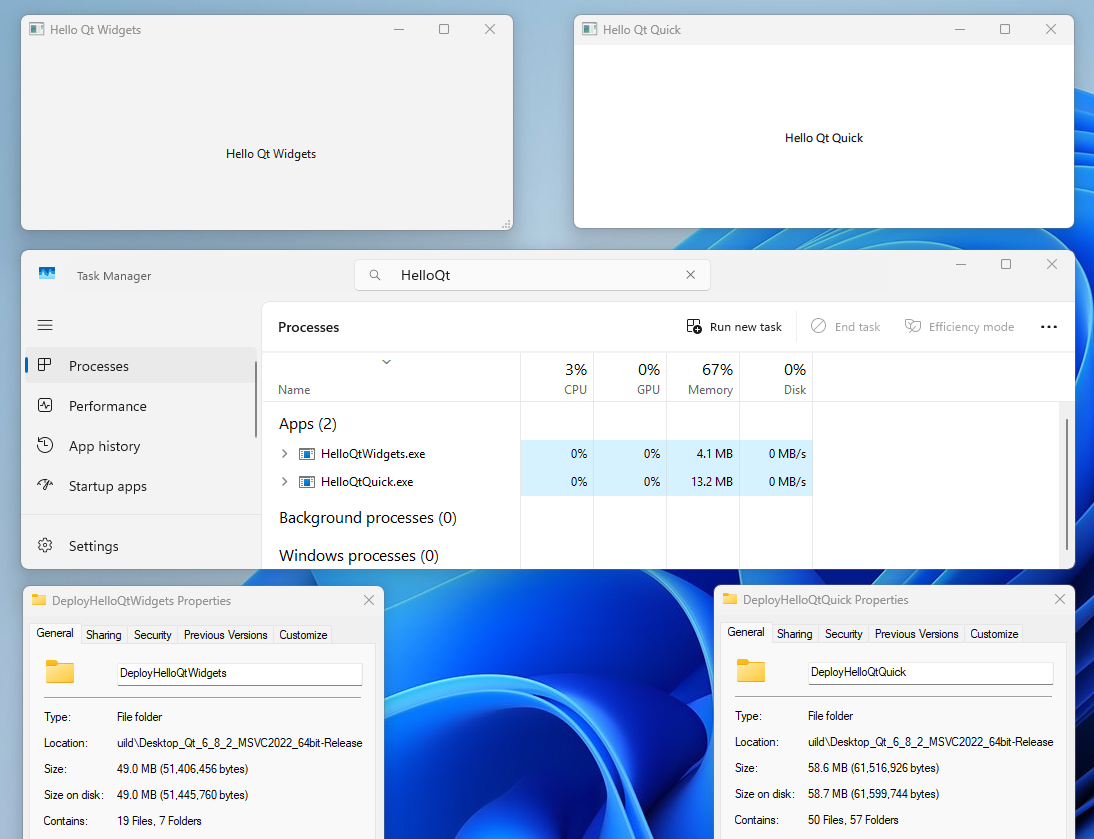Click the search magnifier icon
This screenshot has height=839, width=1094.
coord(375,274)
